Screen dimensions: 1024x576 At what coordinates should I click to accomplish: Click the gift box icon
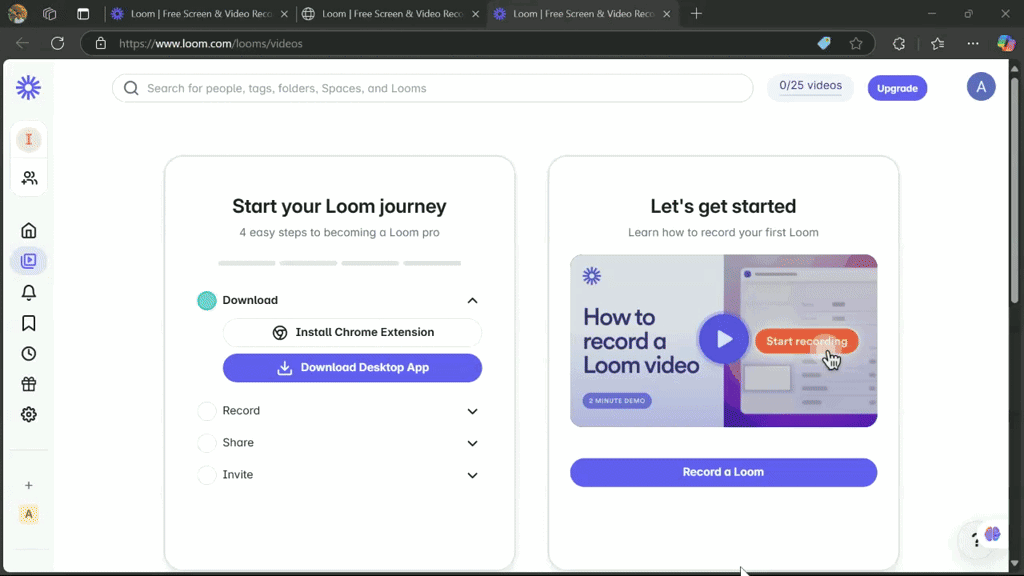(29, 384)
